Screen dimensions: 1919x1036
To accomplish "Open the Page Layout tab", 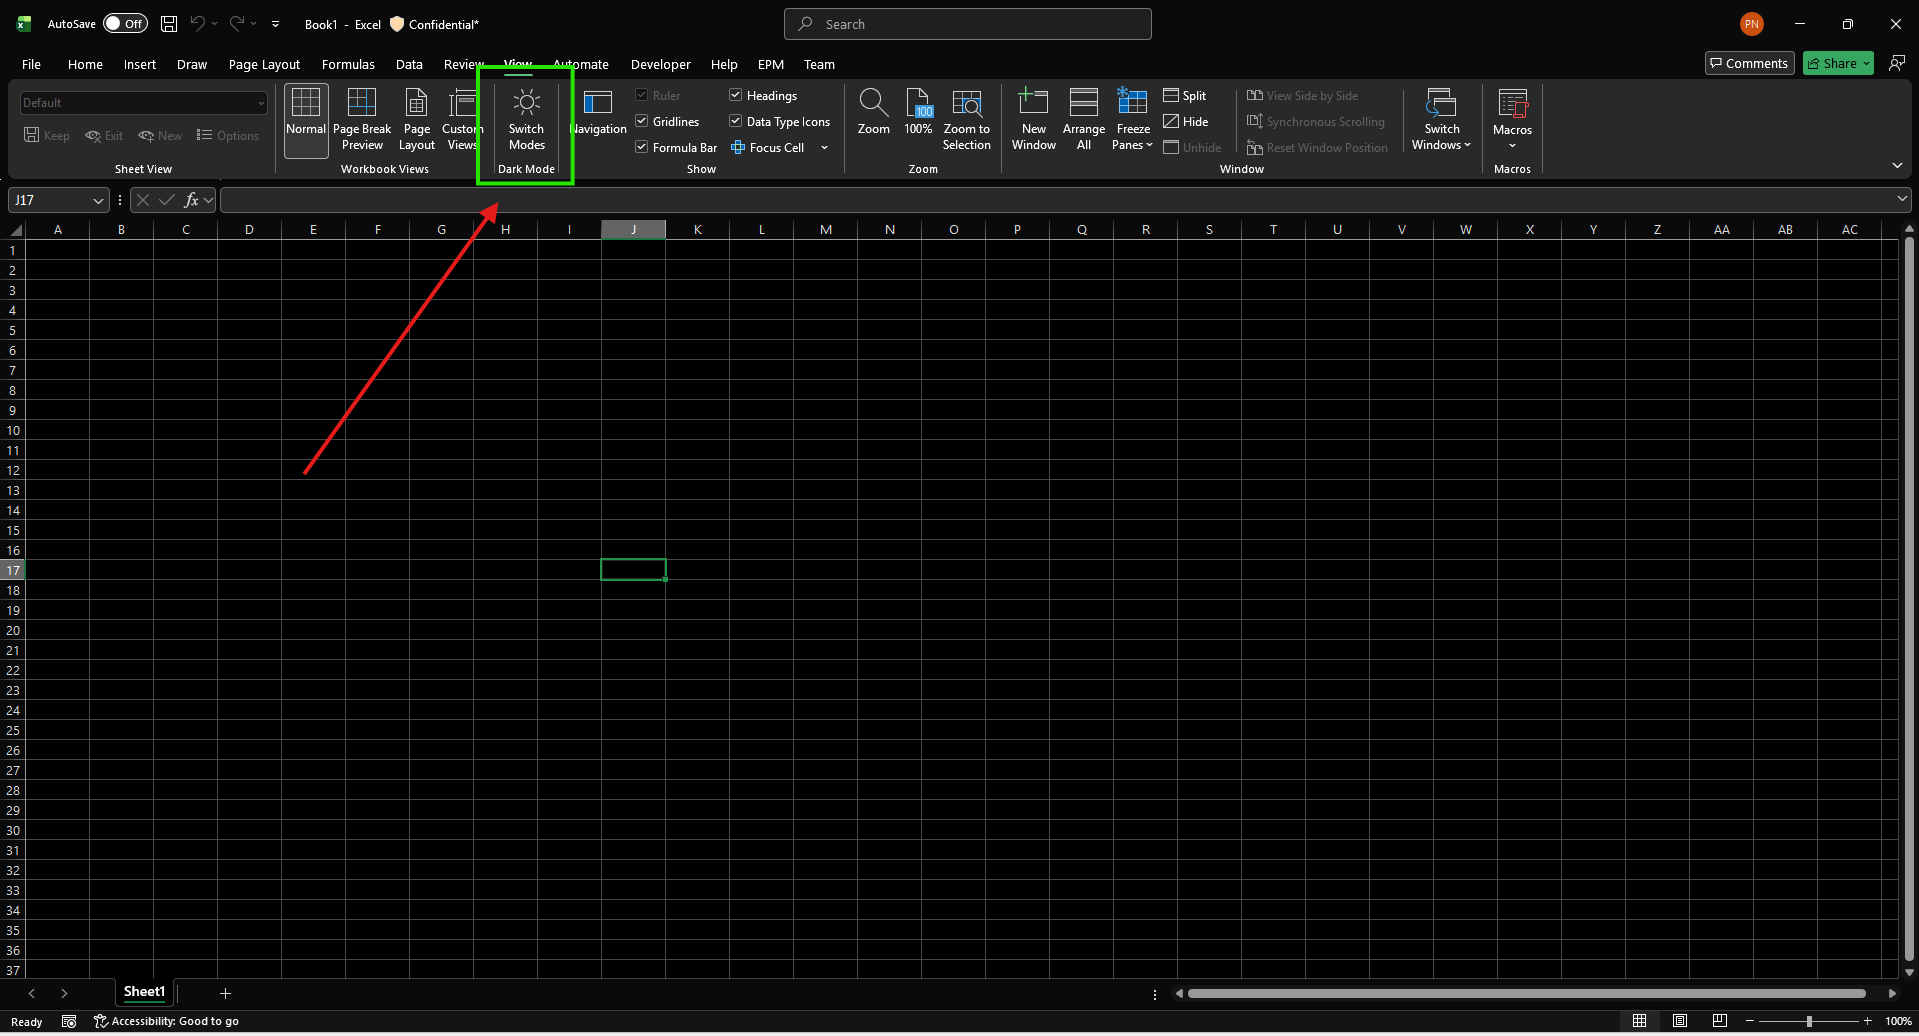I will [264, 64].
